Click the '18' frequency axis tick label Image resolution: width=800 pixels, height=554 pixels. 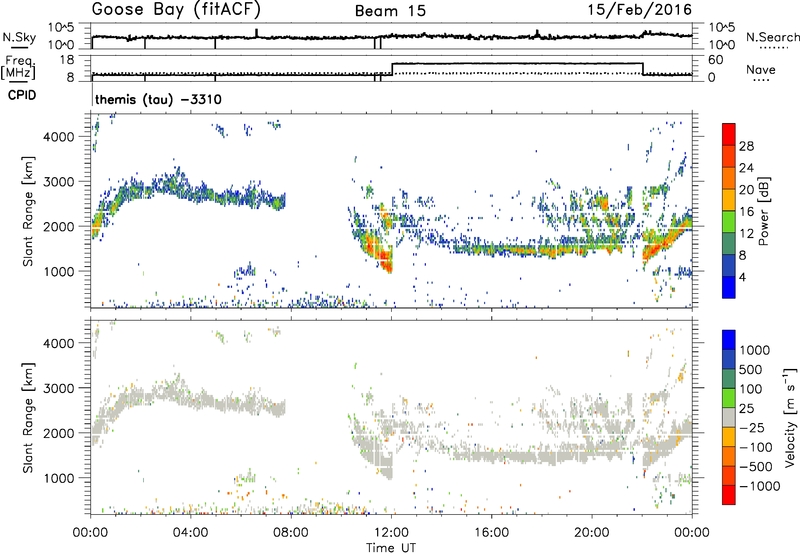pos(66,60)
